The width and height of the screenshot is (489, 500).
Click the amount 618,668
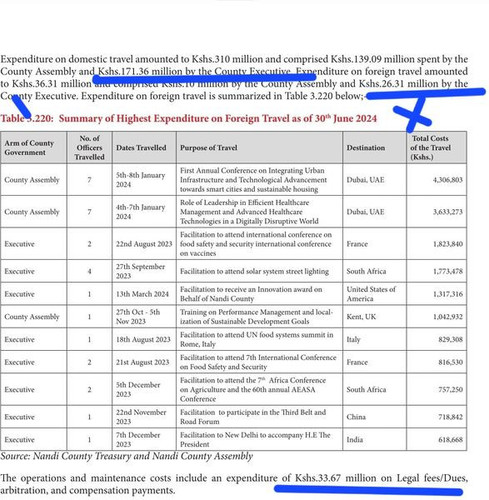click(450, 440)
